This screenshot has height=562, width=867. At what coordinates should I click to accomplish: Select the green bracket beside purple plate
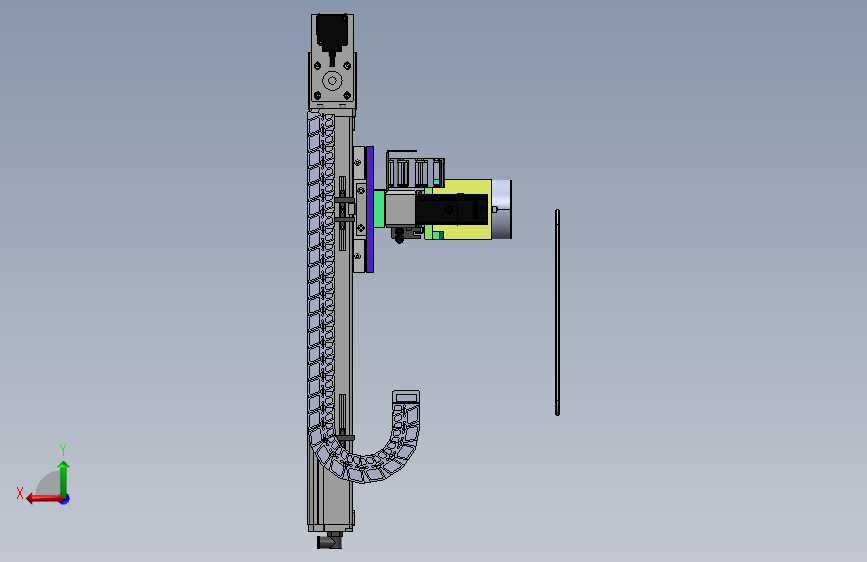[379, 209]
